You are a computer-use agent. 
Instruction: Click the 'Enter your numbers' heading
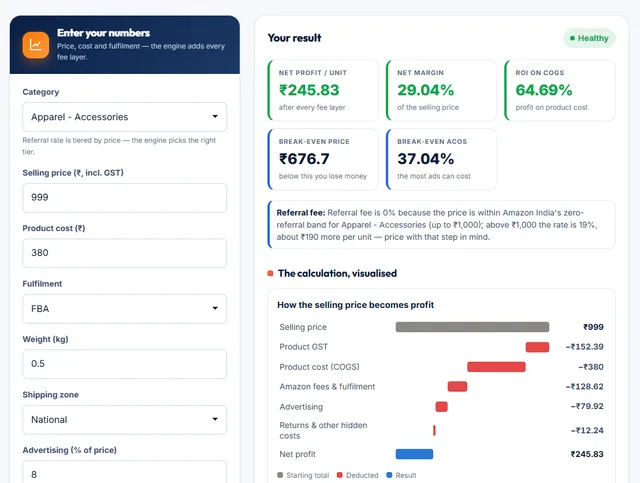coord(103,33)
